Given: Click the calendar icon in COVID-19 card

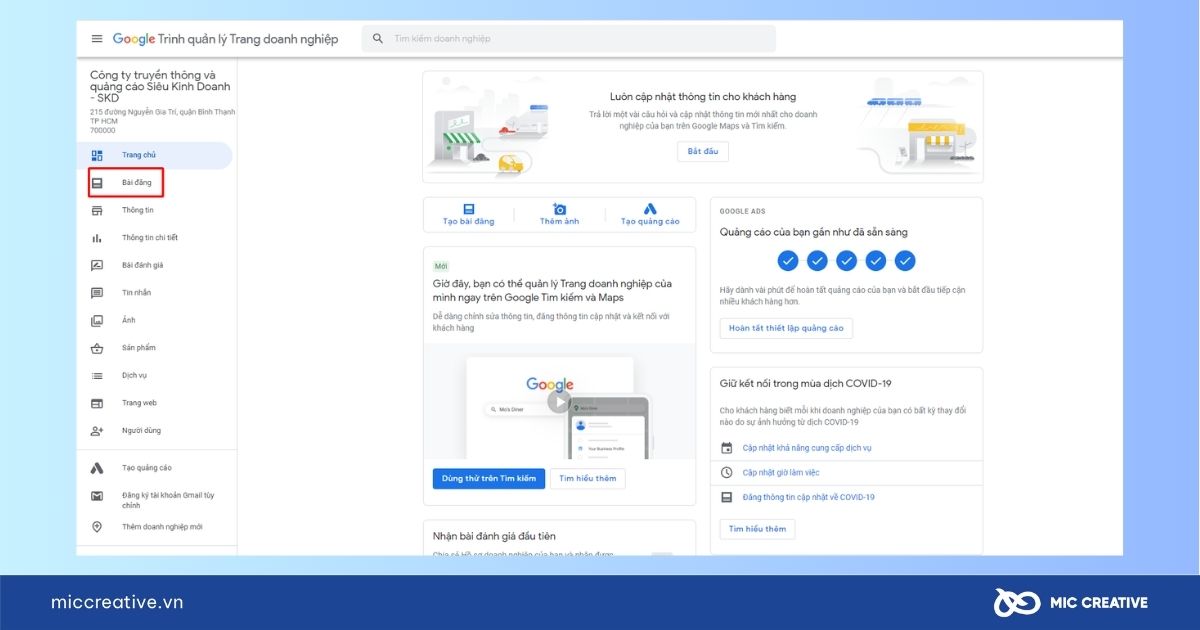Looking at the screenshot, I should [727, 448].
